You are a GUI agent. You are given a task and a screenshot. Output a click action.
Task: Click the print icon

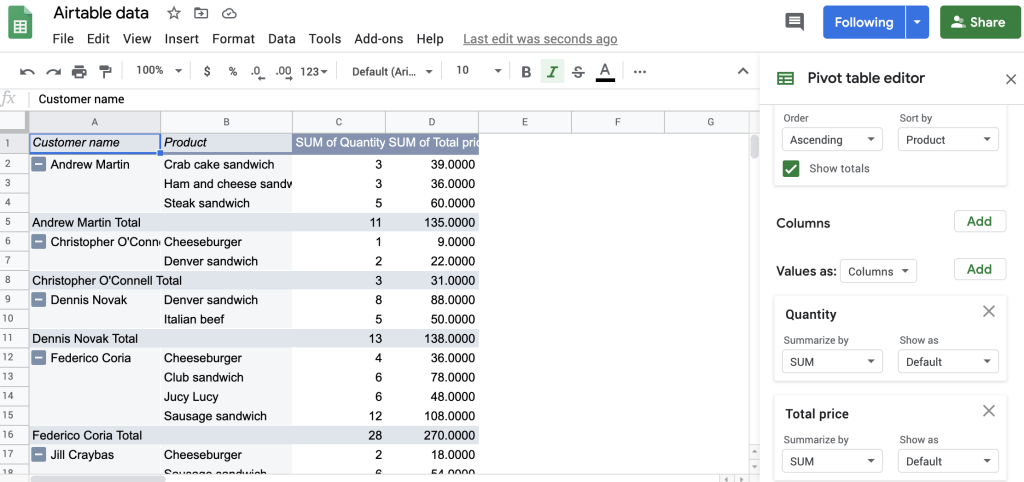coord(79,72)
